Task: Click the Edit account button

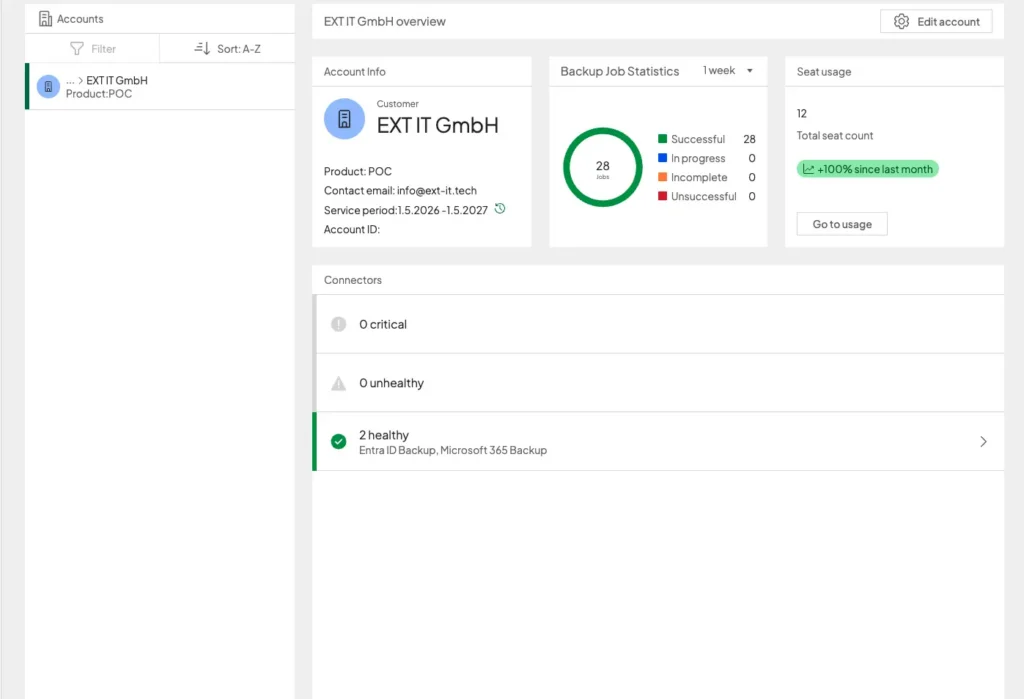Action: click(x=936, y=22)
